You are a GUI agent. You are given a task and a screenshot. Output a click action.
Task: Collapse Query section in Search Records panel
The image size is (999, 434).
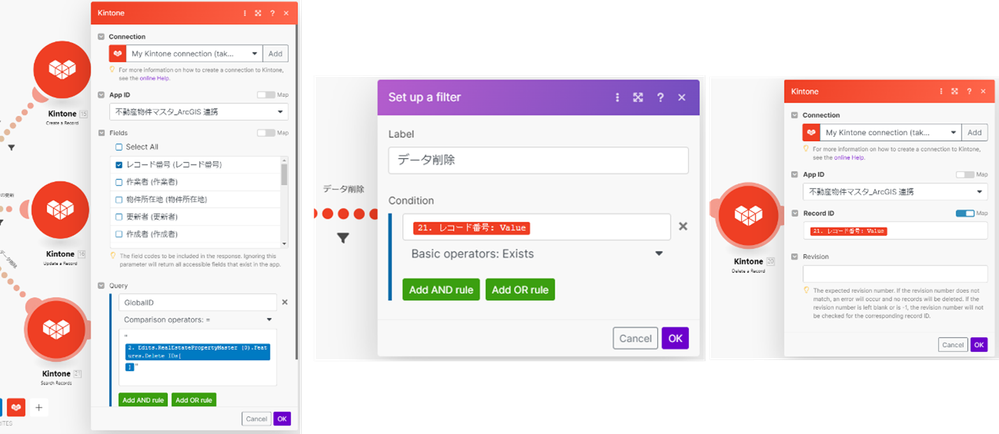101,286
